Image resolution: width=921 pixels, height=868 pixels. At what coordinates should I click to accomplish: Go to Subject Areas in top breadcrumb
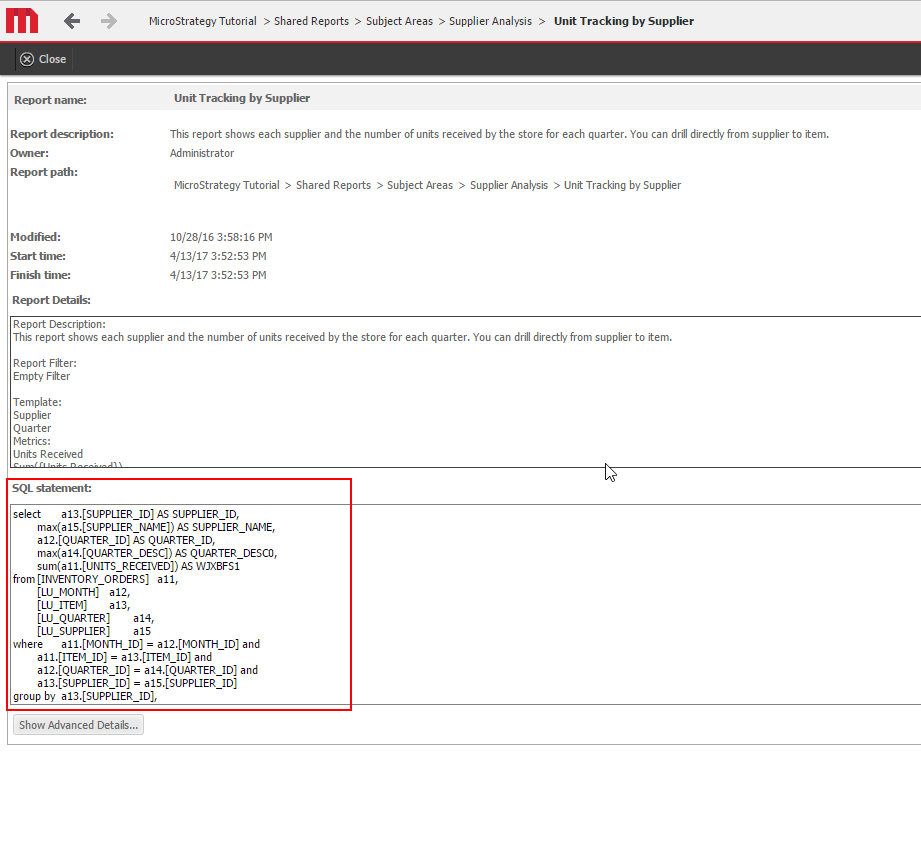tap(399, 21)
